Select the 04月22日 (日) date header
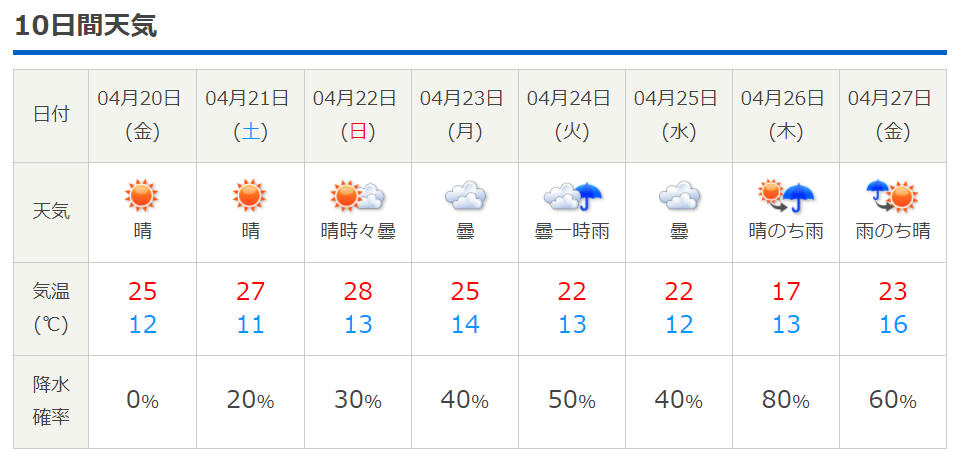Image resolution: width=965 pixels, height=460 pixels. pyautogui.click(x=358, y=116)
